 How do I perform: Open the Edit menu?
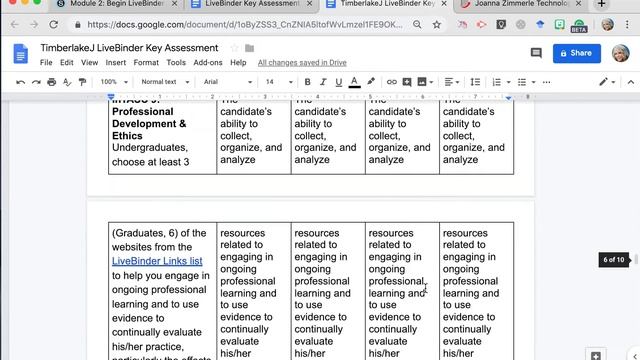click(67, 62)
